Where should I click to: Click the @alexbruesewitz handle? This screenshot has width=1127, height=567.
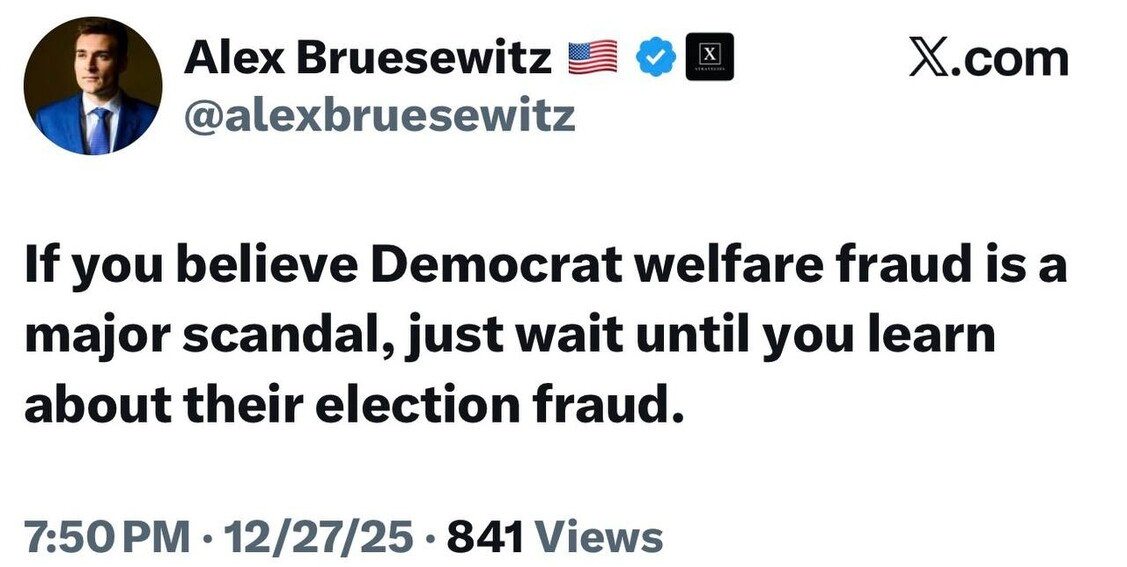coord(379,116)
